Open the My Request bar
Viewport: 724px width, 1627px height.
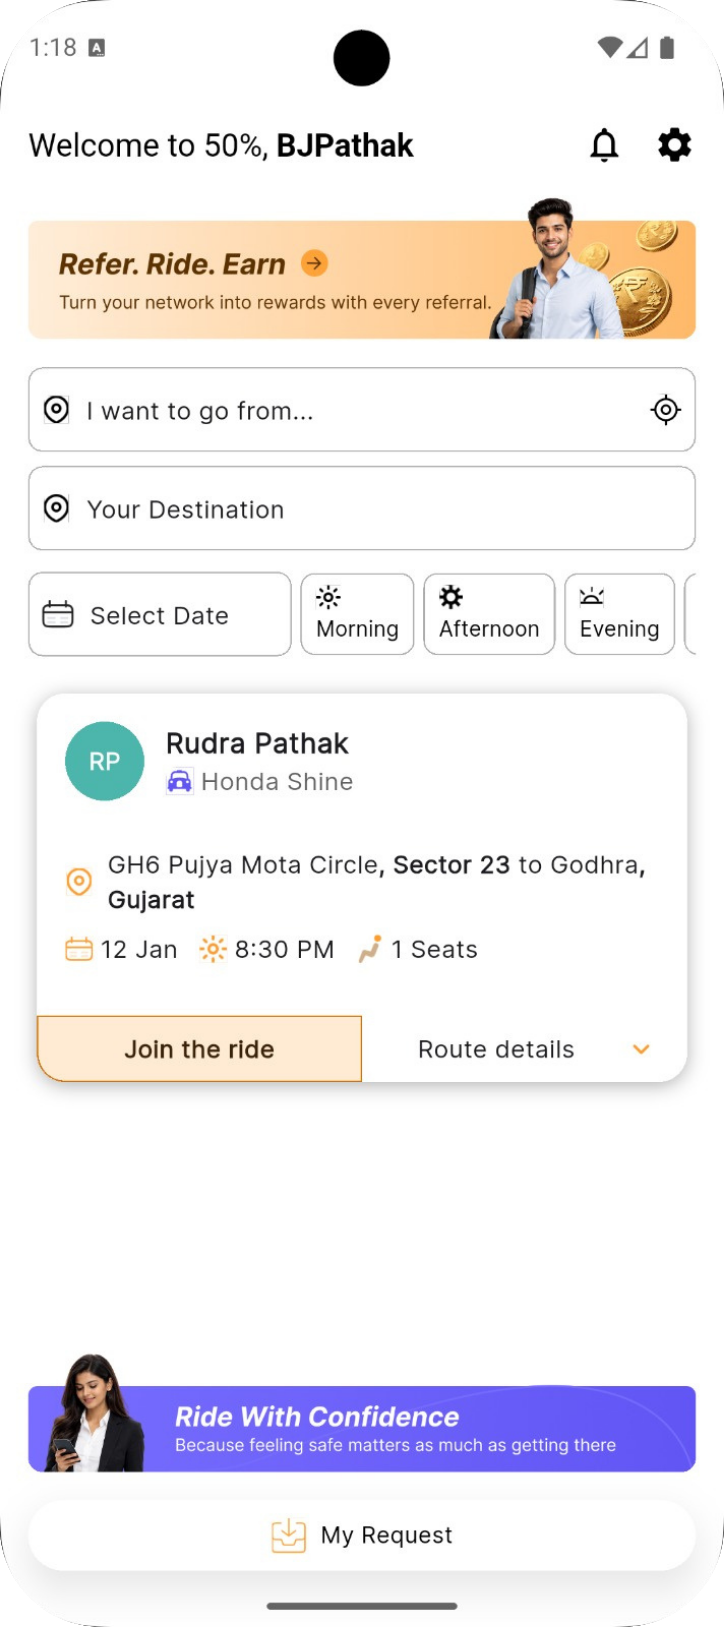click(x=387, y=1535)
